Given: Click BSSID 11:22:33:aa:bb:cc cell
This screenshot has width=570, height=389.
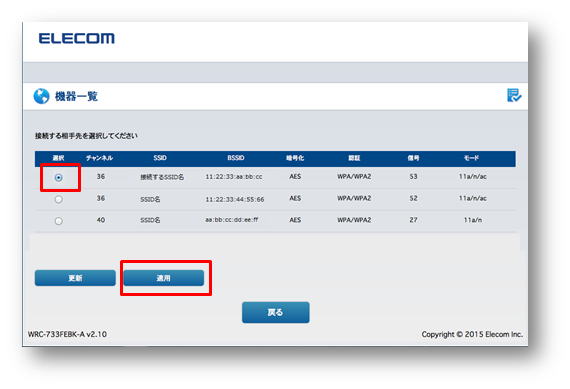Looking at the screenshot, I should click(x=234, y=177).
